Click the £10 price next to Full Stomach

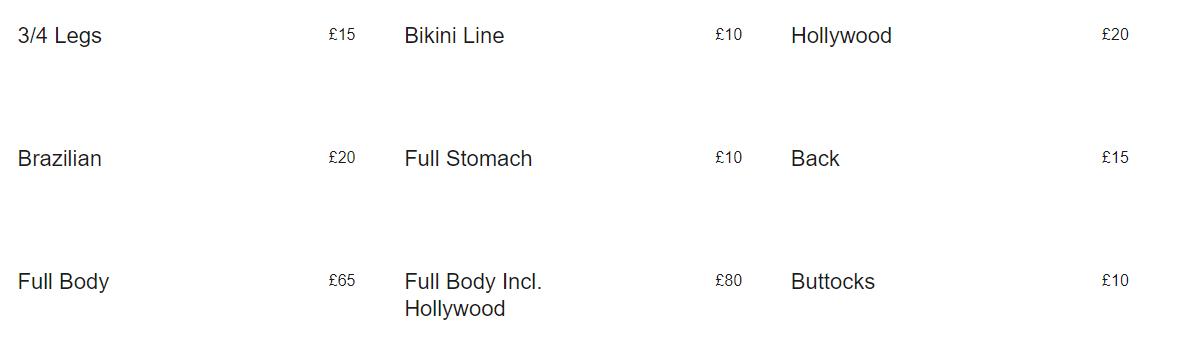tap(729, 157)
